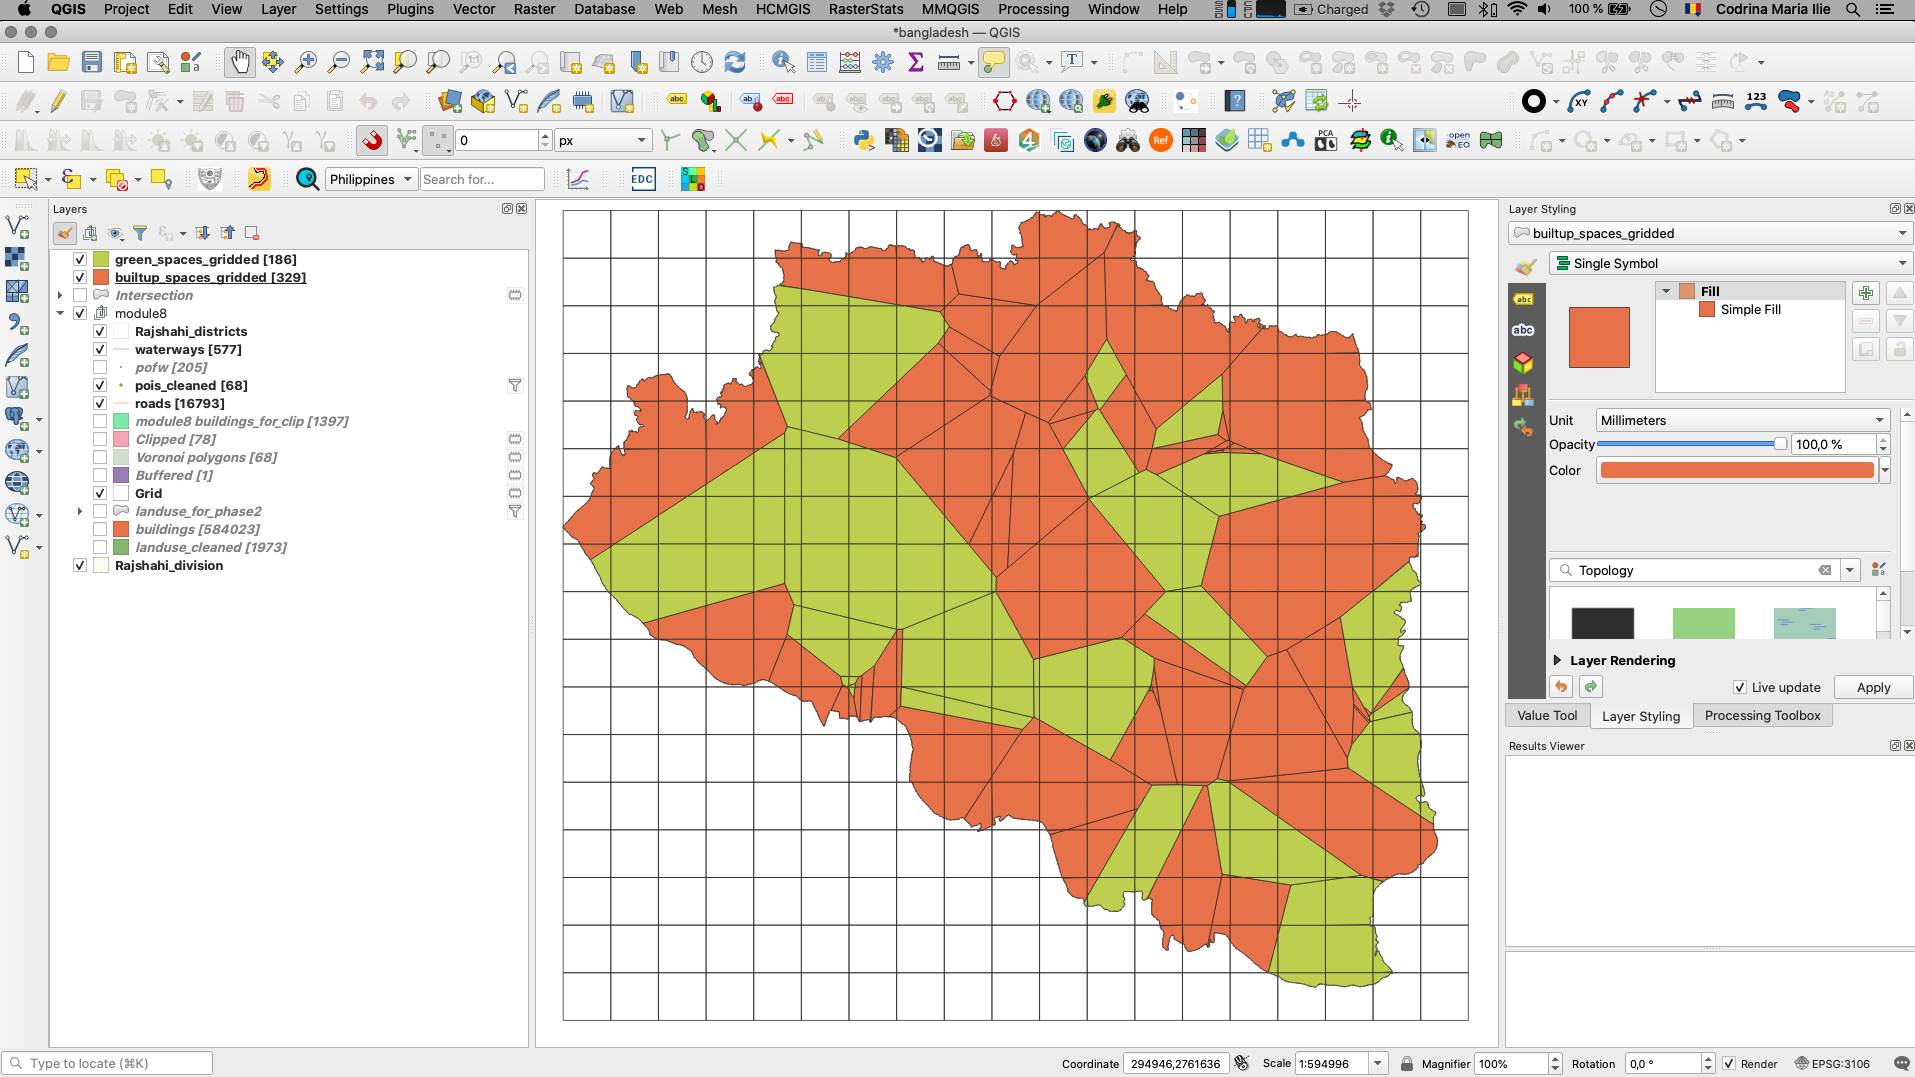Click the Statistical Summary sigma icon
The height and width of the screenshot is (1077, 1915).
coord(915,63)
